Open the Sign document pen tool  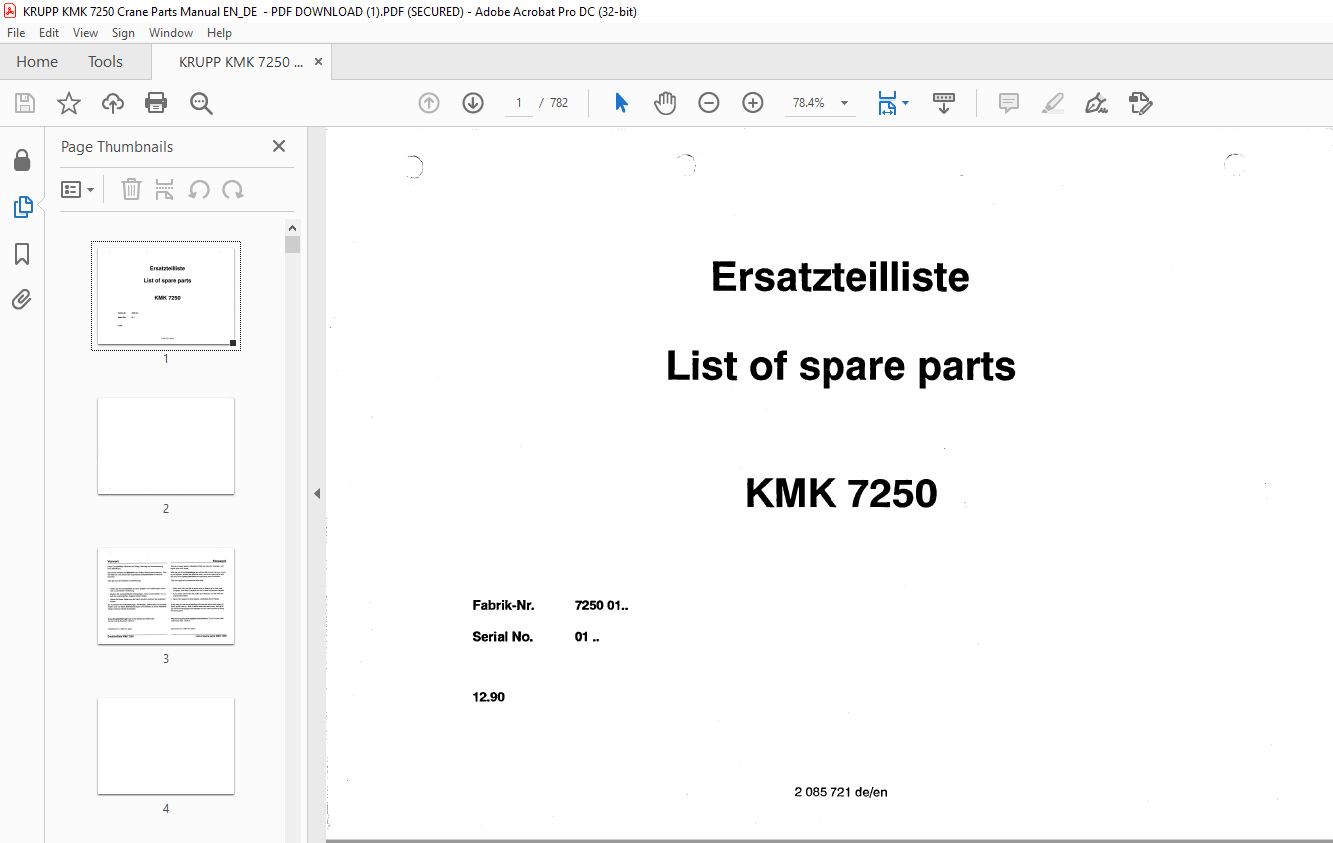pyautogui.click(x=1097, y=103)
